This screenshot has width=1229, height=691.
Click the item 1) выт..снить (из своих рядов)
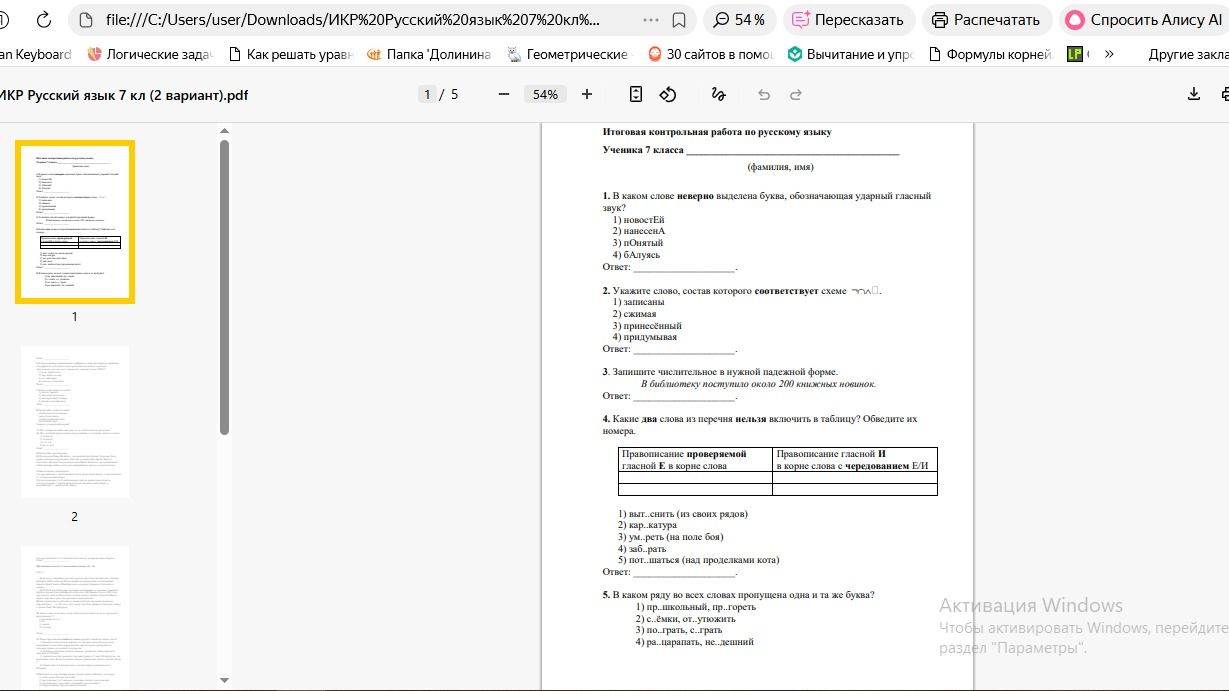point(683,514)
